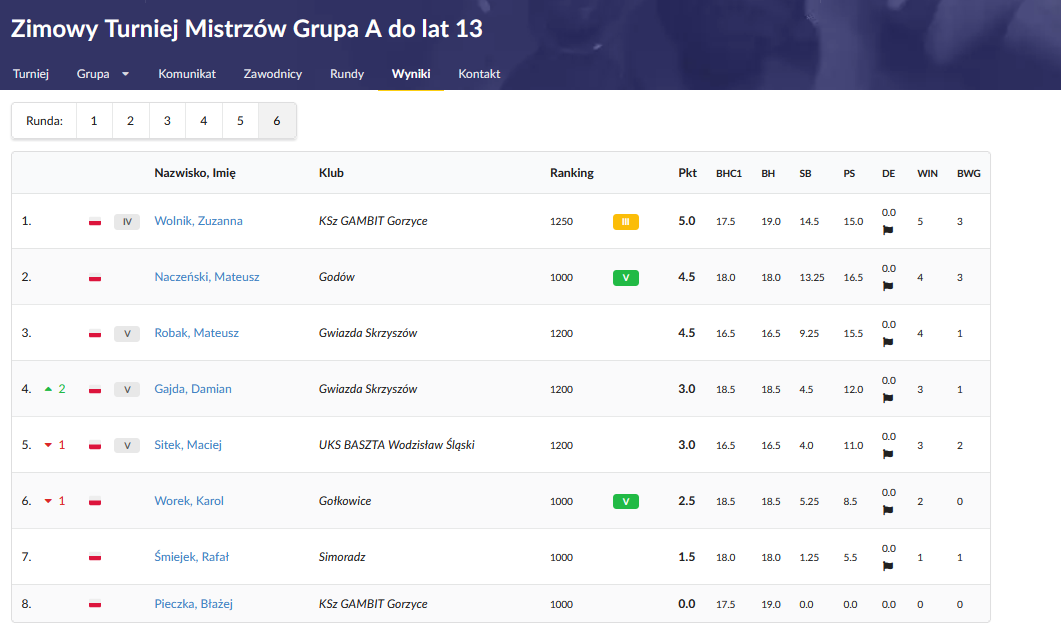Click the Polish flag next to Wolnik, Zuzanna
The image size is (1061, 635).
95,221
